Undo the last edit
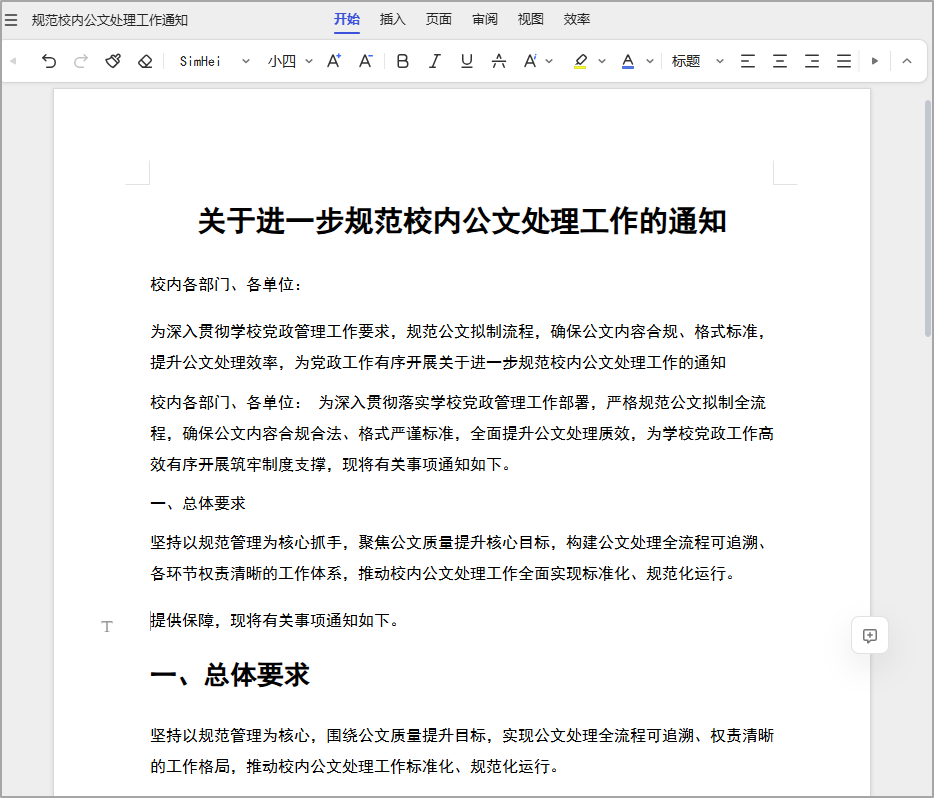934x798 pixels. pyautogui.click(x=48, y=61)
